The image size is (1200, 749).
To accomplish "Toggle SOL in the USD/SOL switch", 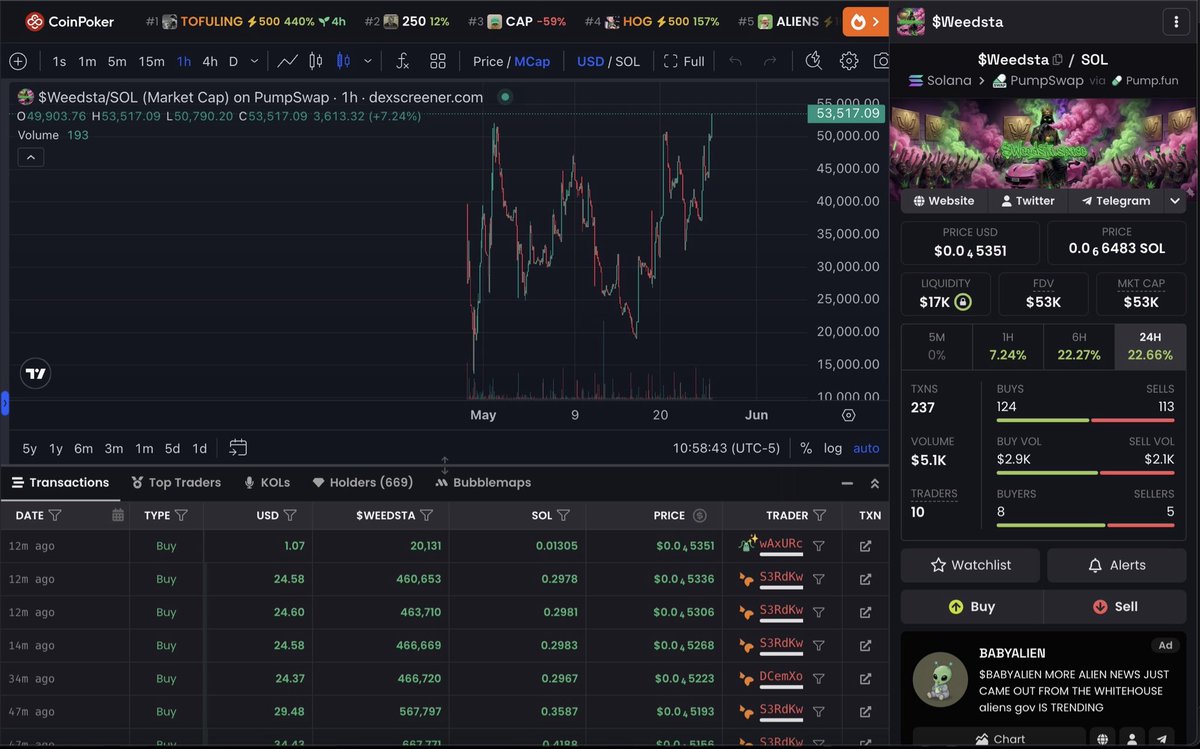I will click(628, 61).
